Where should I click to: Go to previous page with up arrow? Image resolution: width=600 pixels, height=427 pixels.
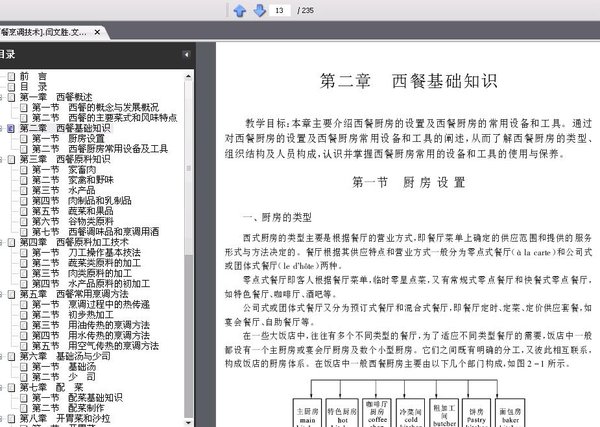pos(240,10)
